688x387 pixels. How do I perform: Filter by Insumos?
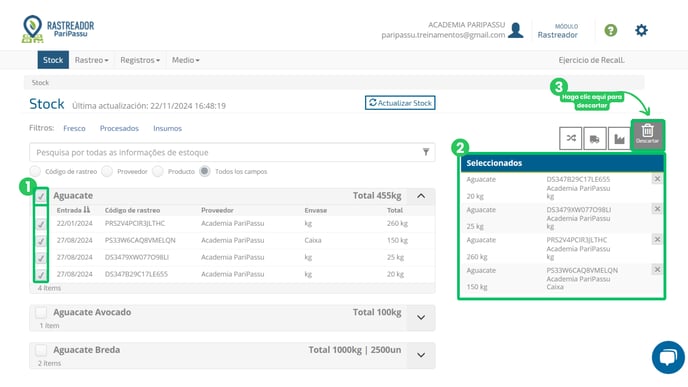[167, 128]
